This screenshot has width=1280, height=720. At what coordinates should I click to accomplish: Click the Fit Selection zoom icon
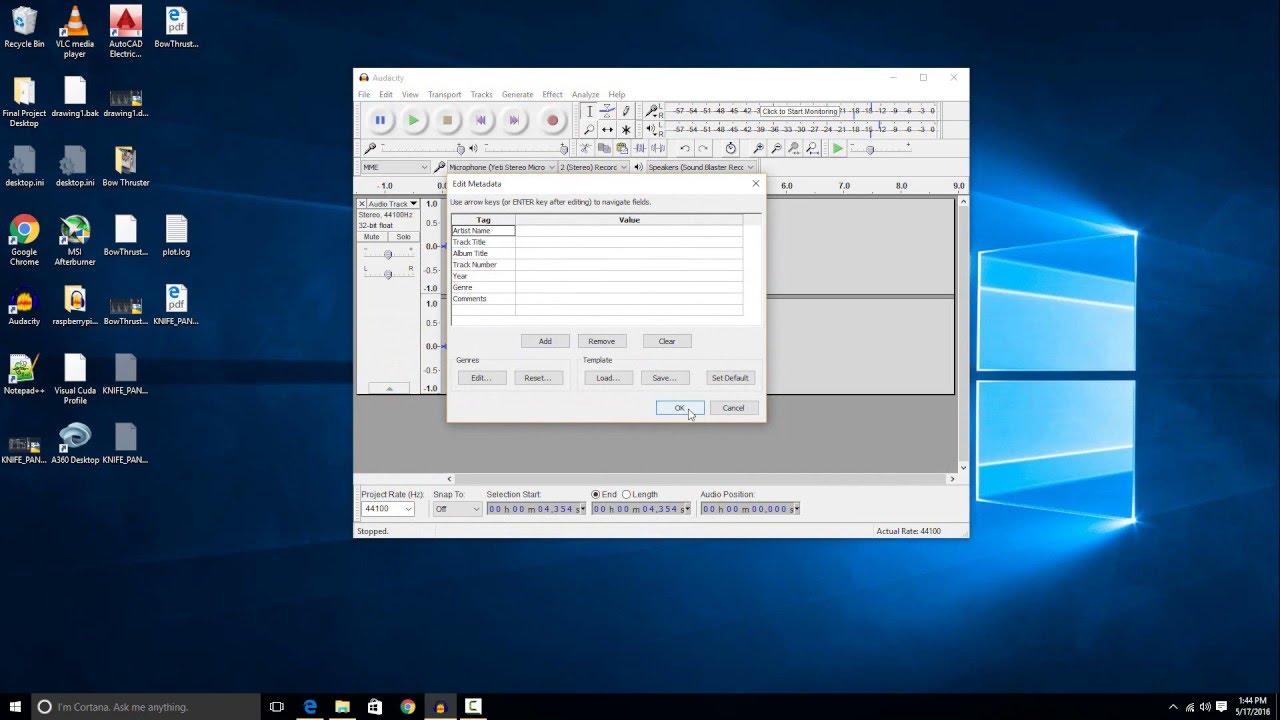(x=794, y=148)
